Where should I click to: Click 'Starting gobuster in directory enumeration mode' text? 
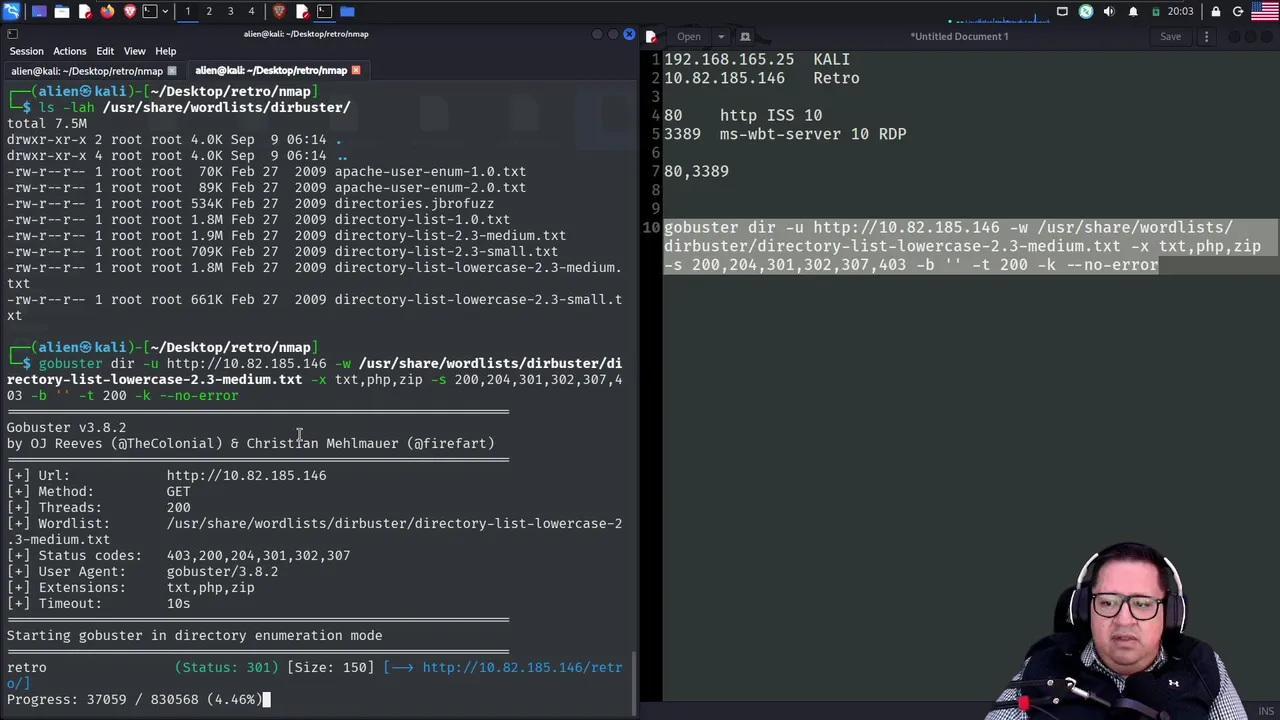(194, 636)
